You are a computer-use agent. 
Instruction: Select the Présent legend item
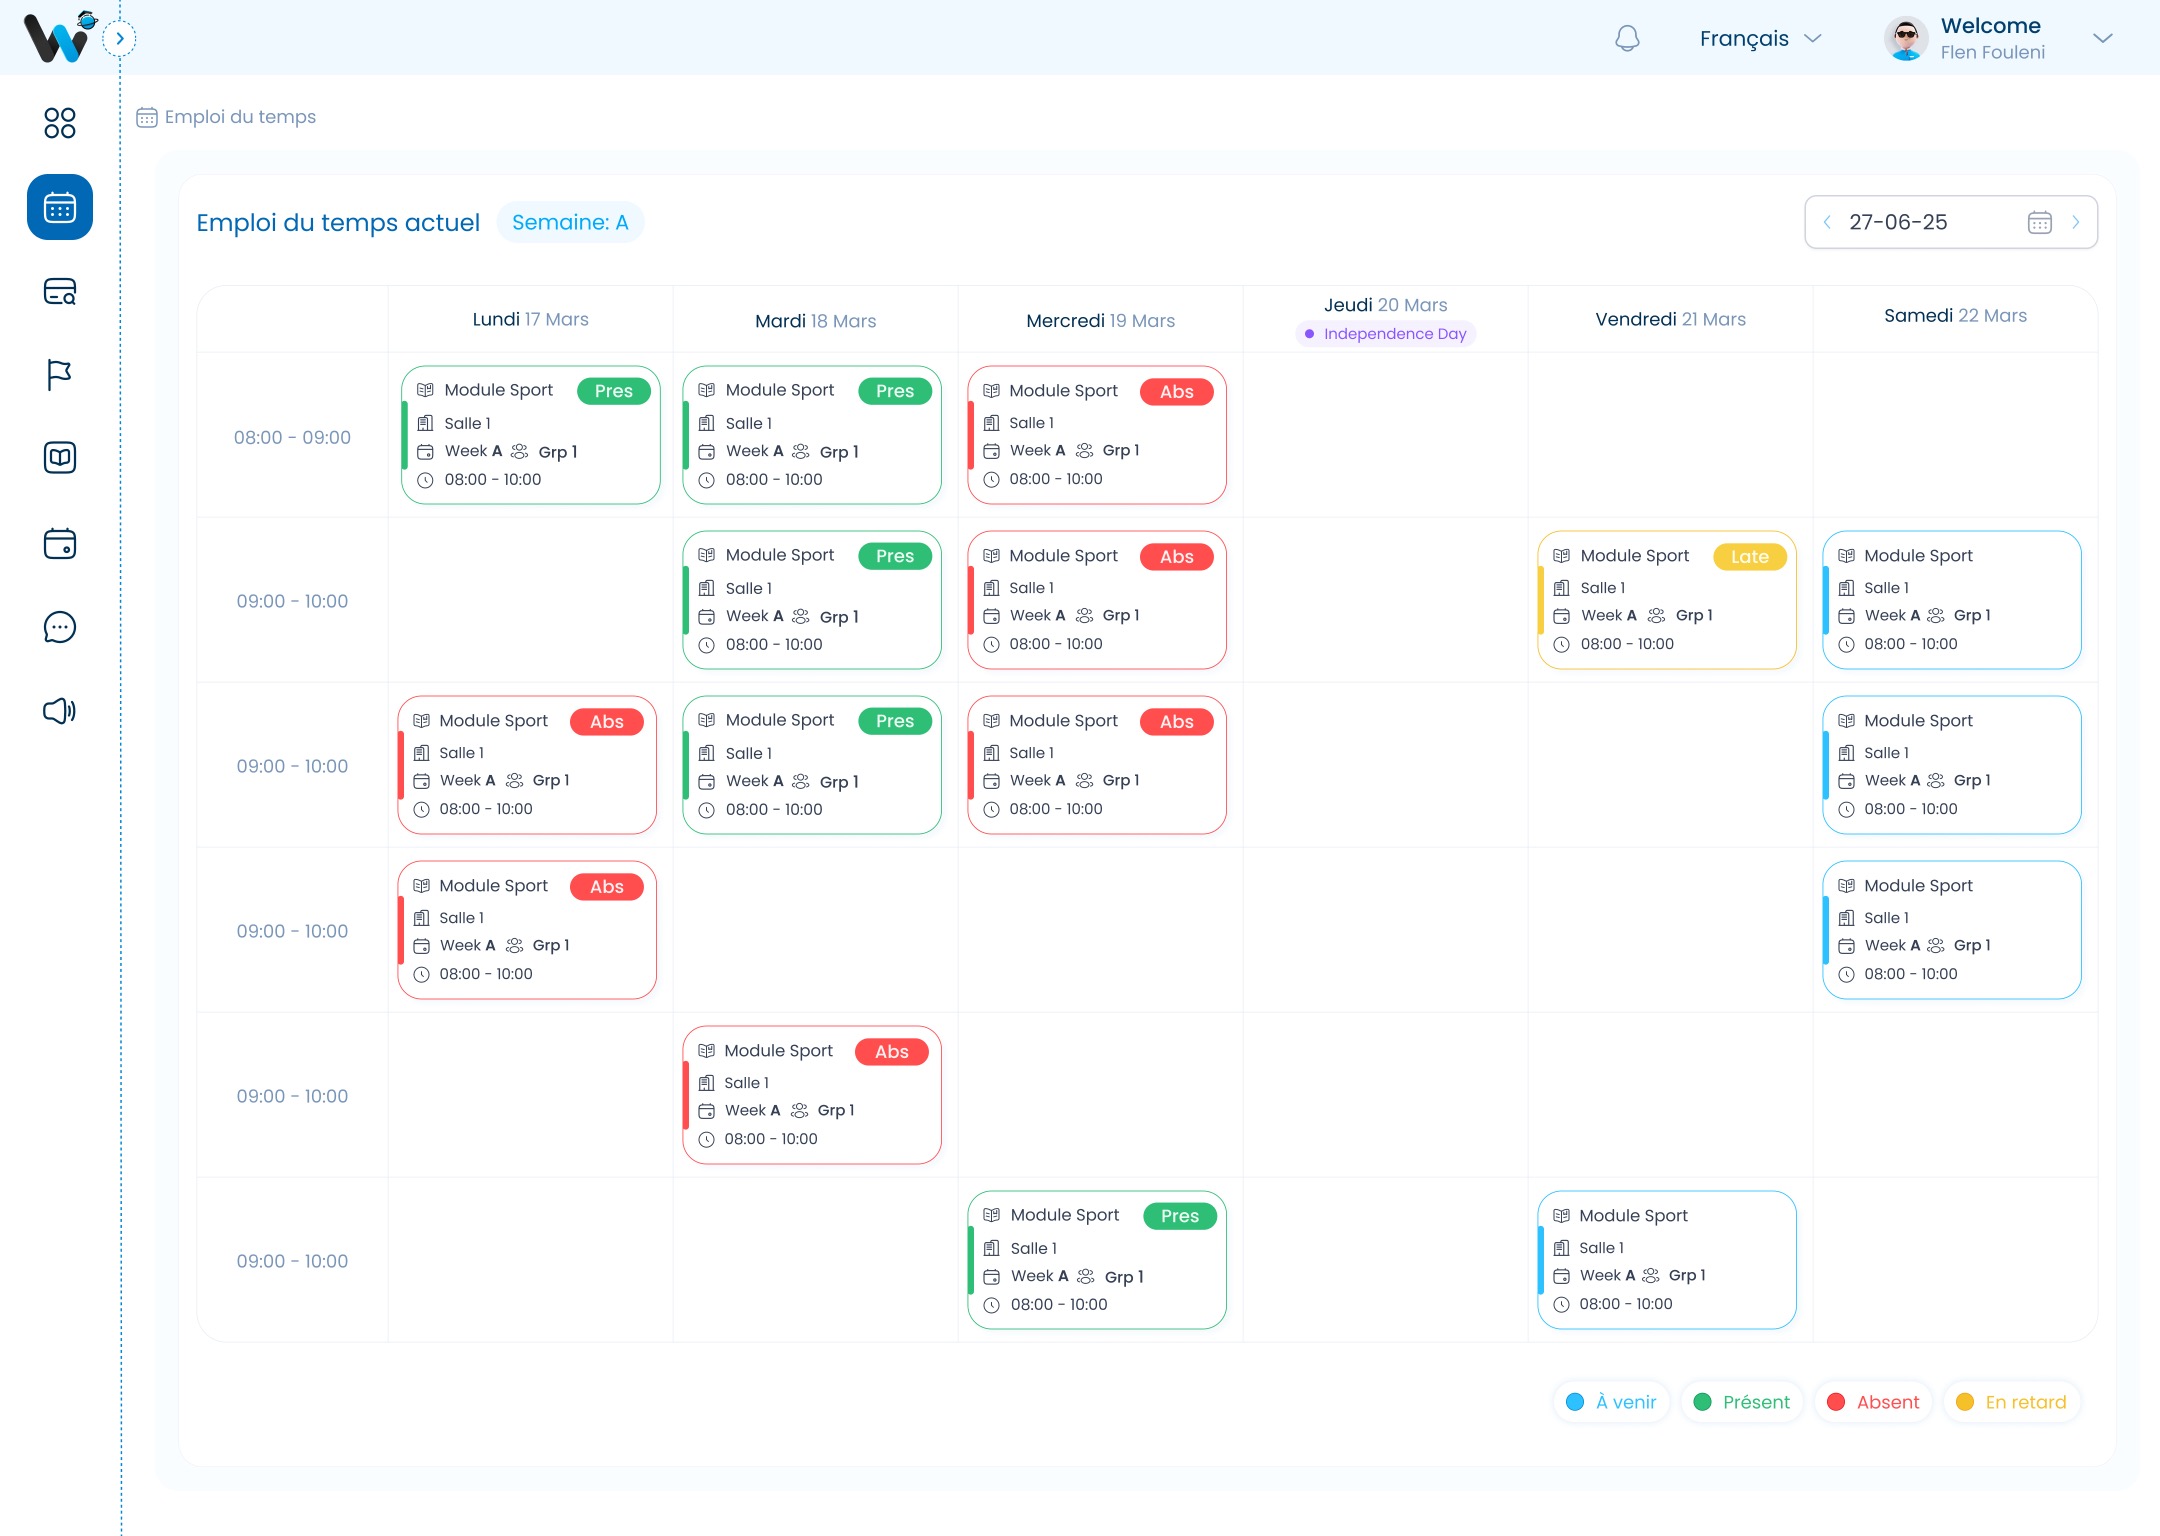[x=1742, y=1402]
